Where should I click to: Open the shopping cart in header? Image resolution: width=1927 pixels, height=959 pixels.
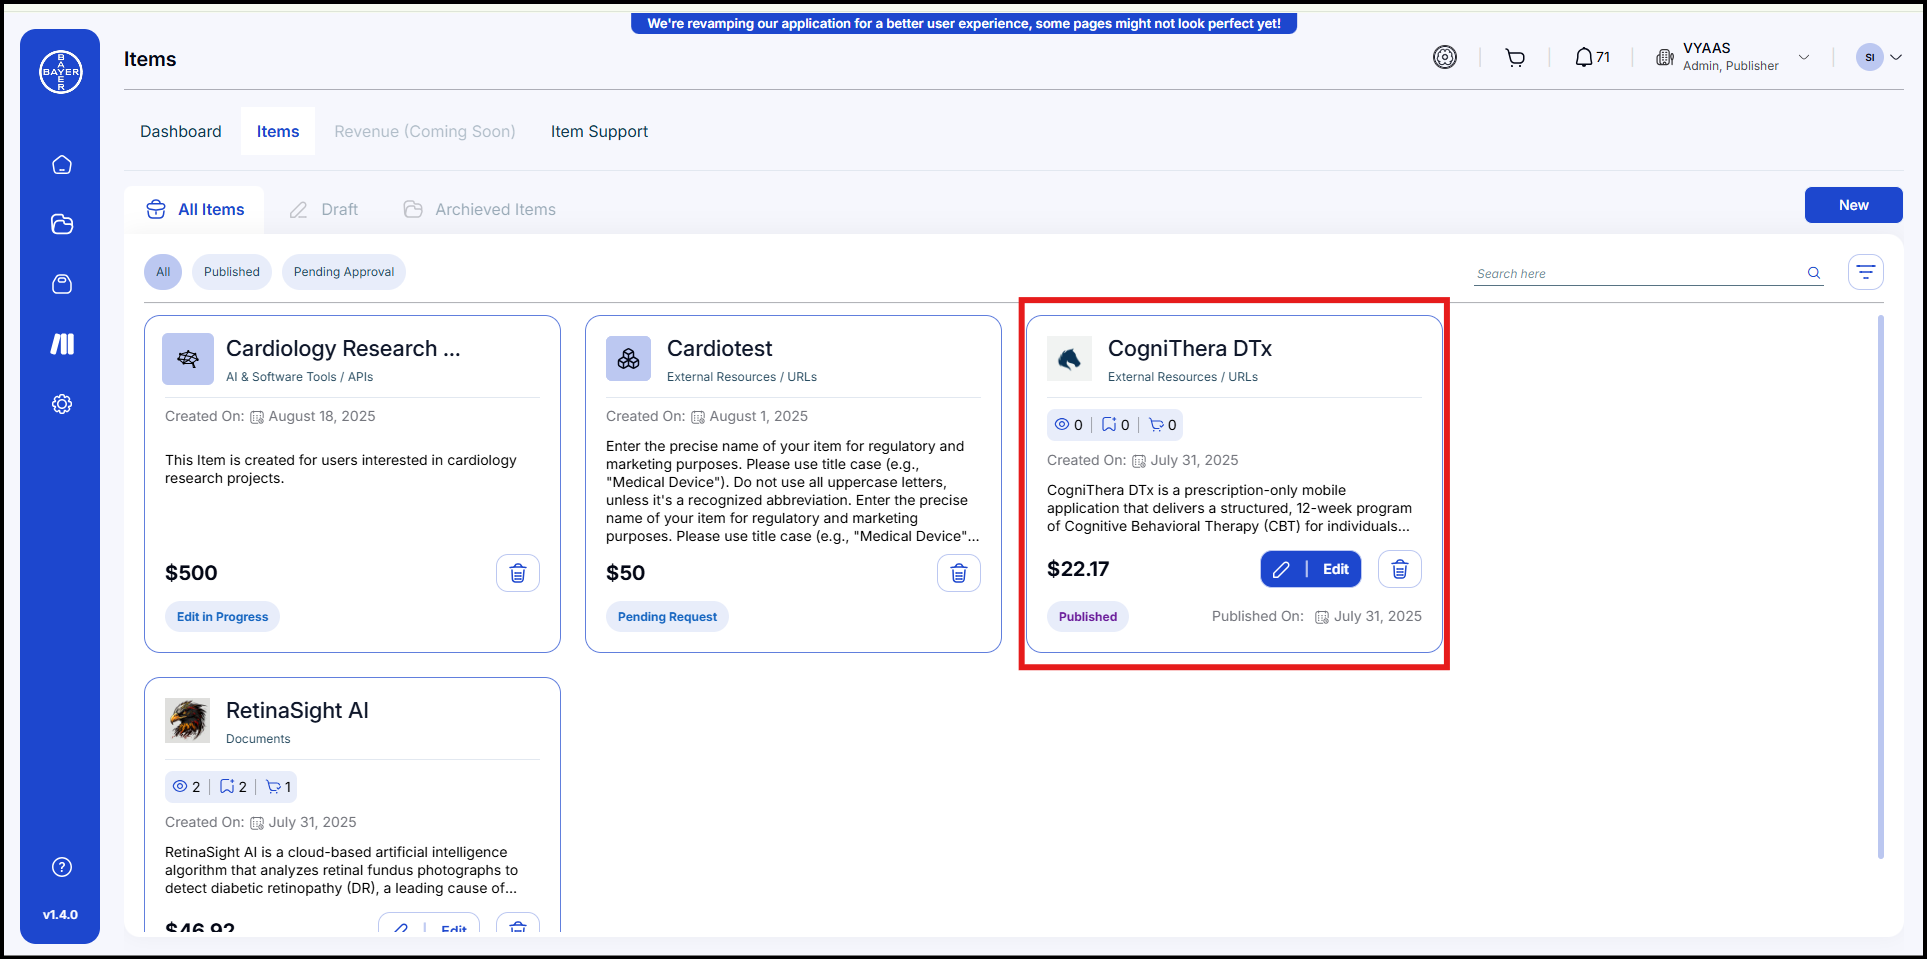pyautogui.click(x=1515, y=58)
